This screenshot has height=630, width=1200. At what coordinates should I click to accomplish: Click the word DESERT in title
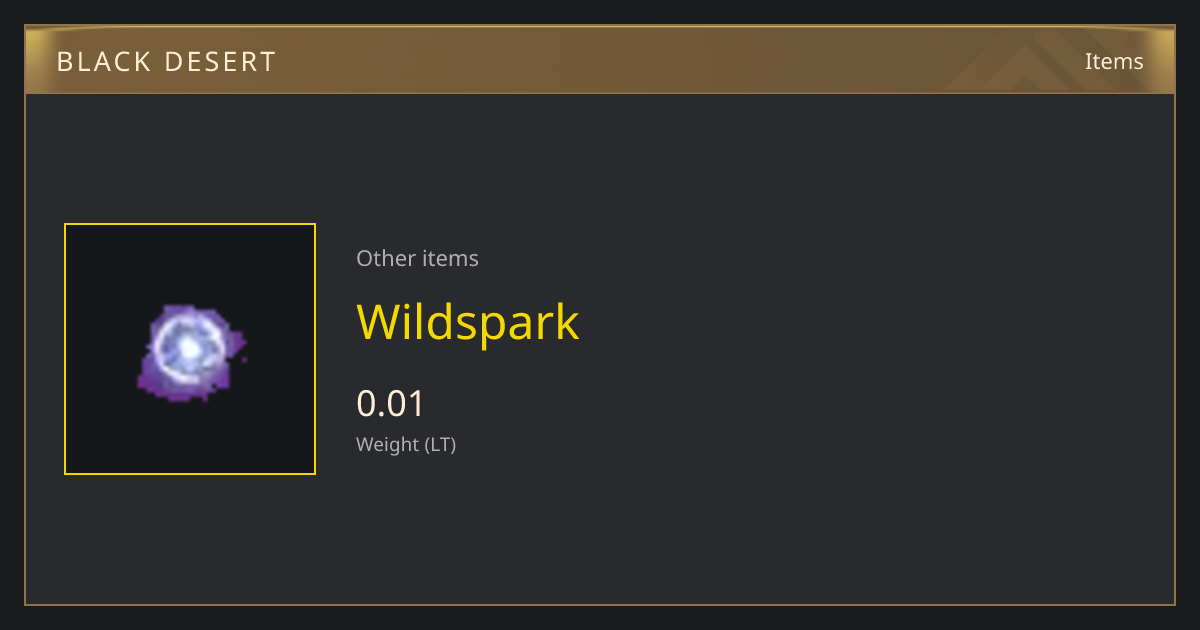(x=220, y=62)
